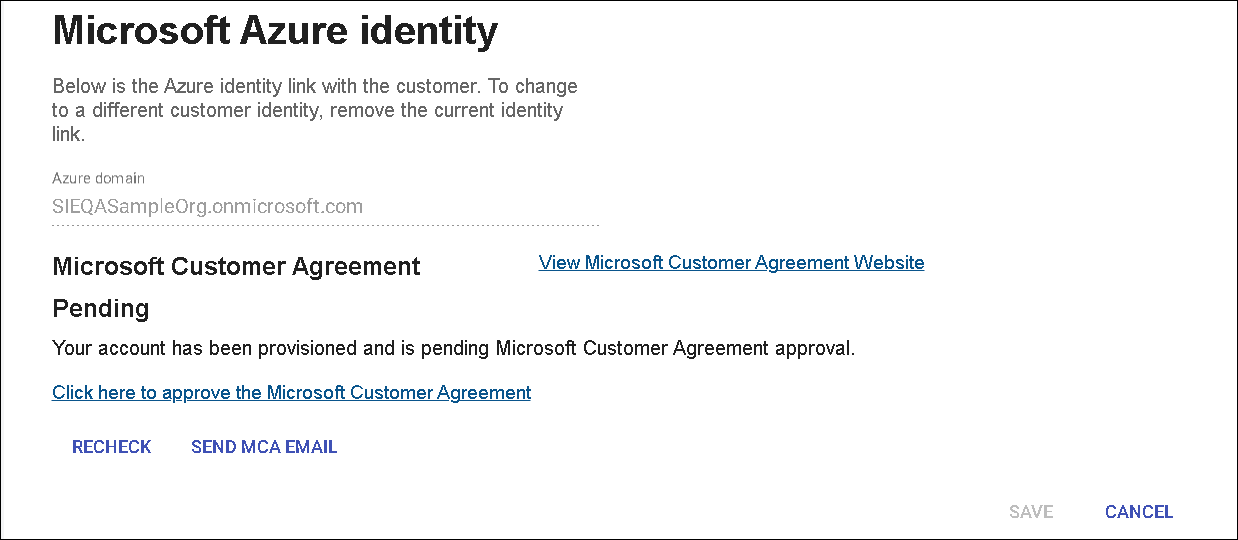Click the final word 'link.' of the description
1238x540 pixels.
[x=68, y=134]
